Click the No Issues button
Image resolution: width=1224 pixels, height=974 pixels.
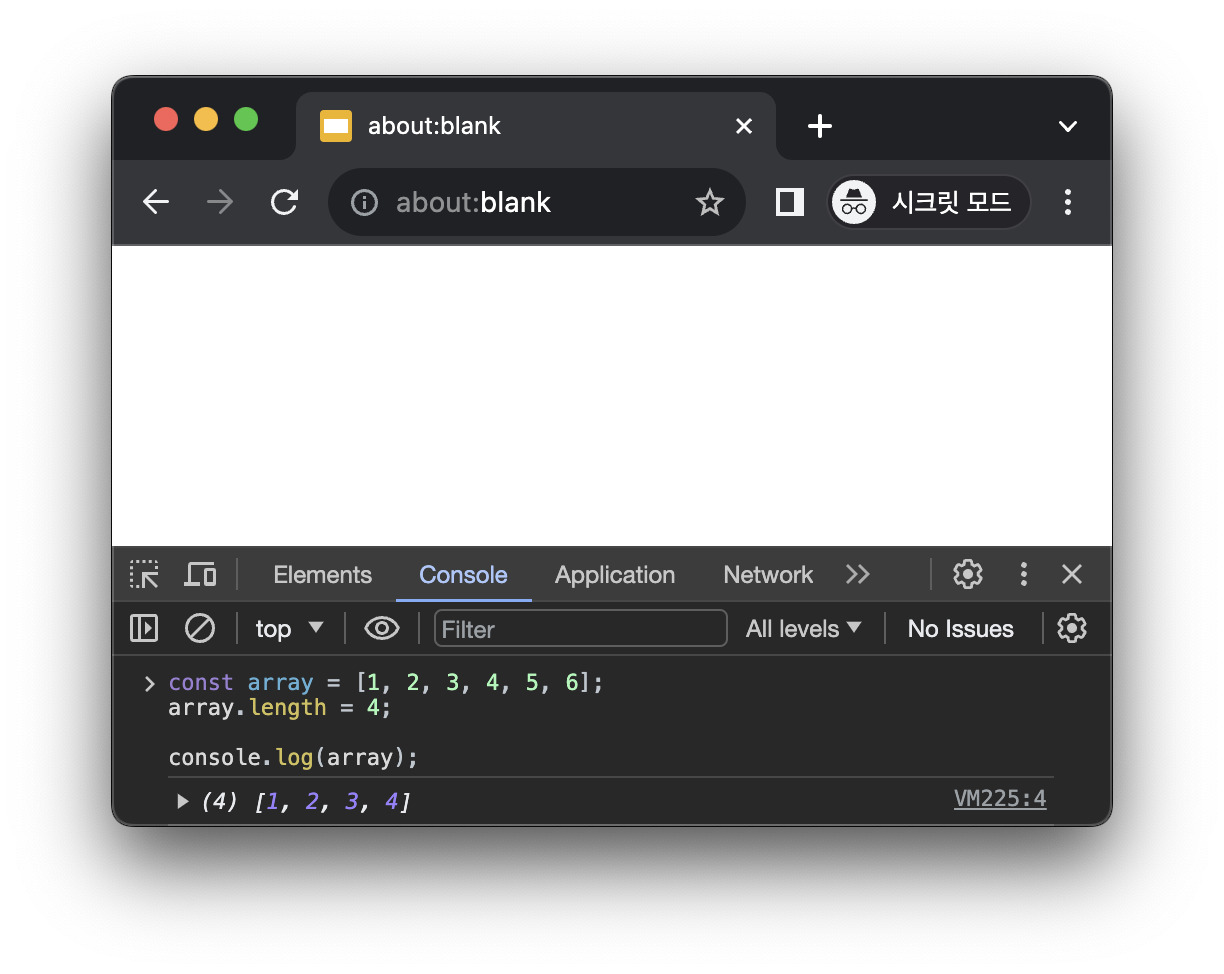tap(960, 629)
